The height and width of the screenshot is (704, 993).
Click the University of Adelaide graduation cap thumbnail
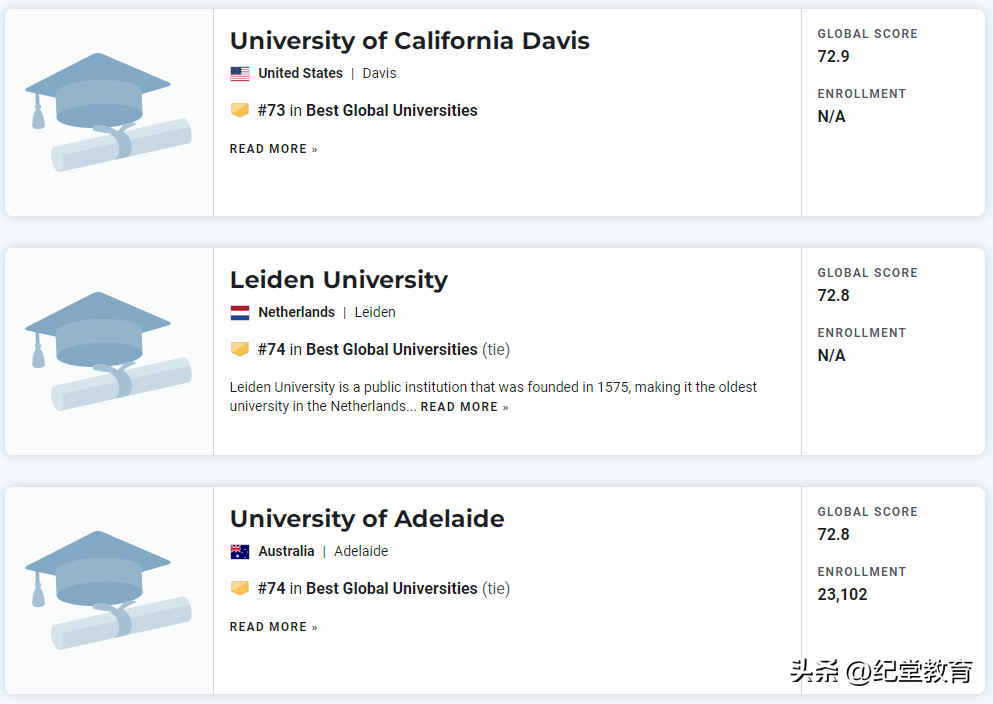108,590
